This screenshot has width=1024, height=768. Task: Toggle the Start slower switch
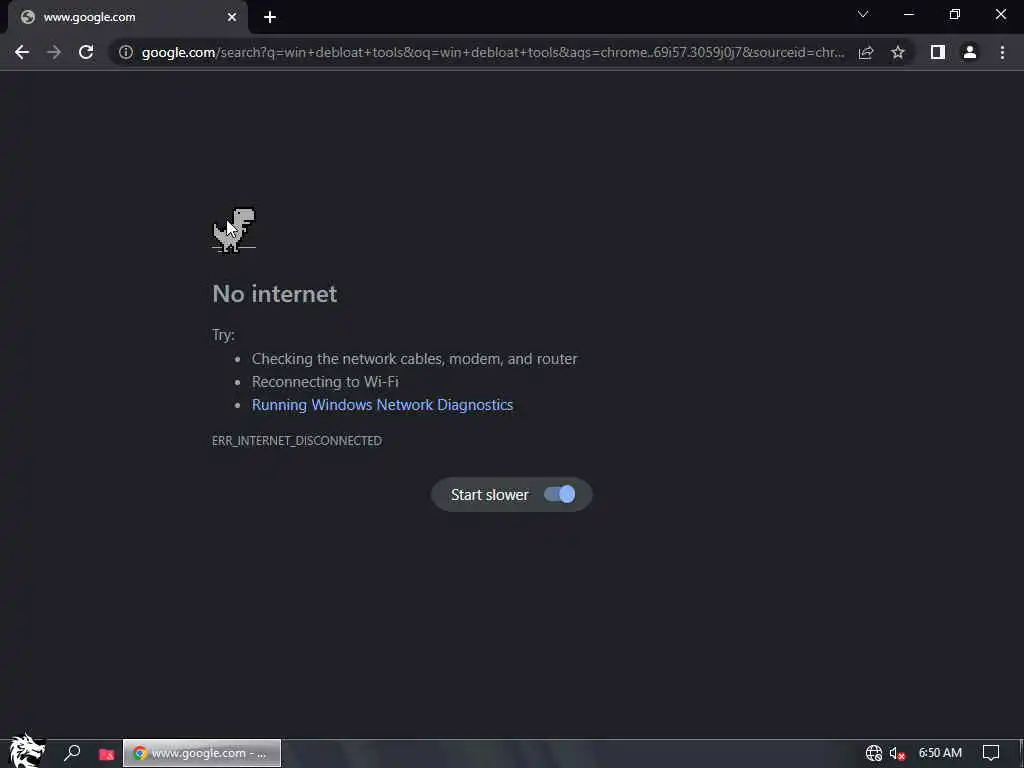[x=560, y=494]
